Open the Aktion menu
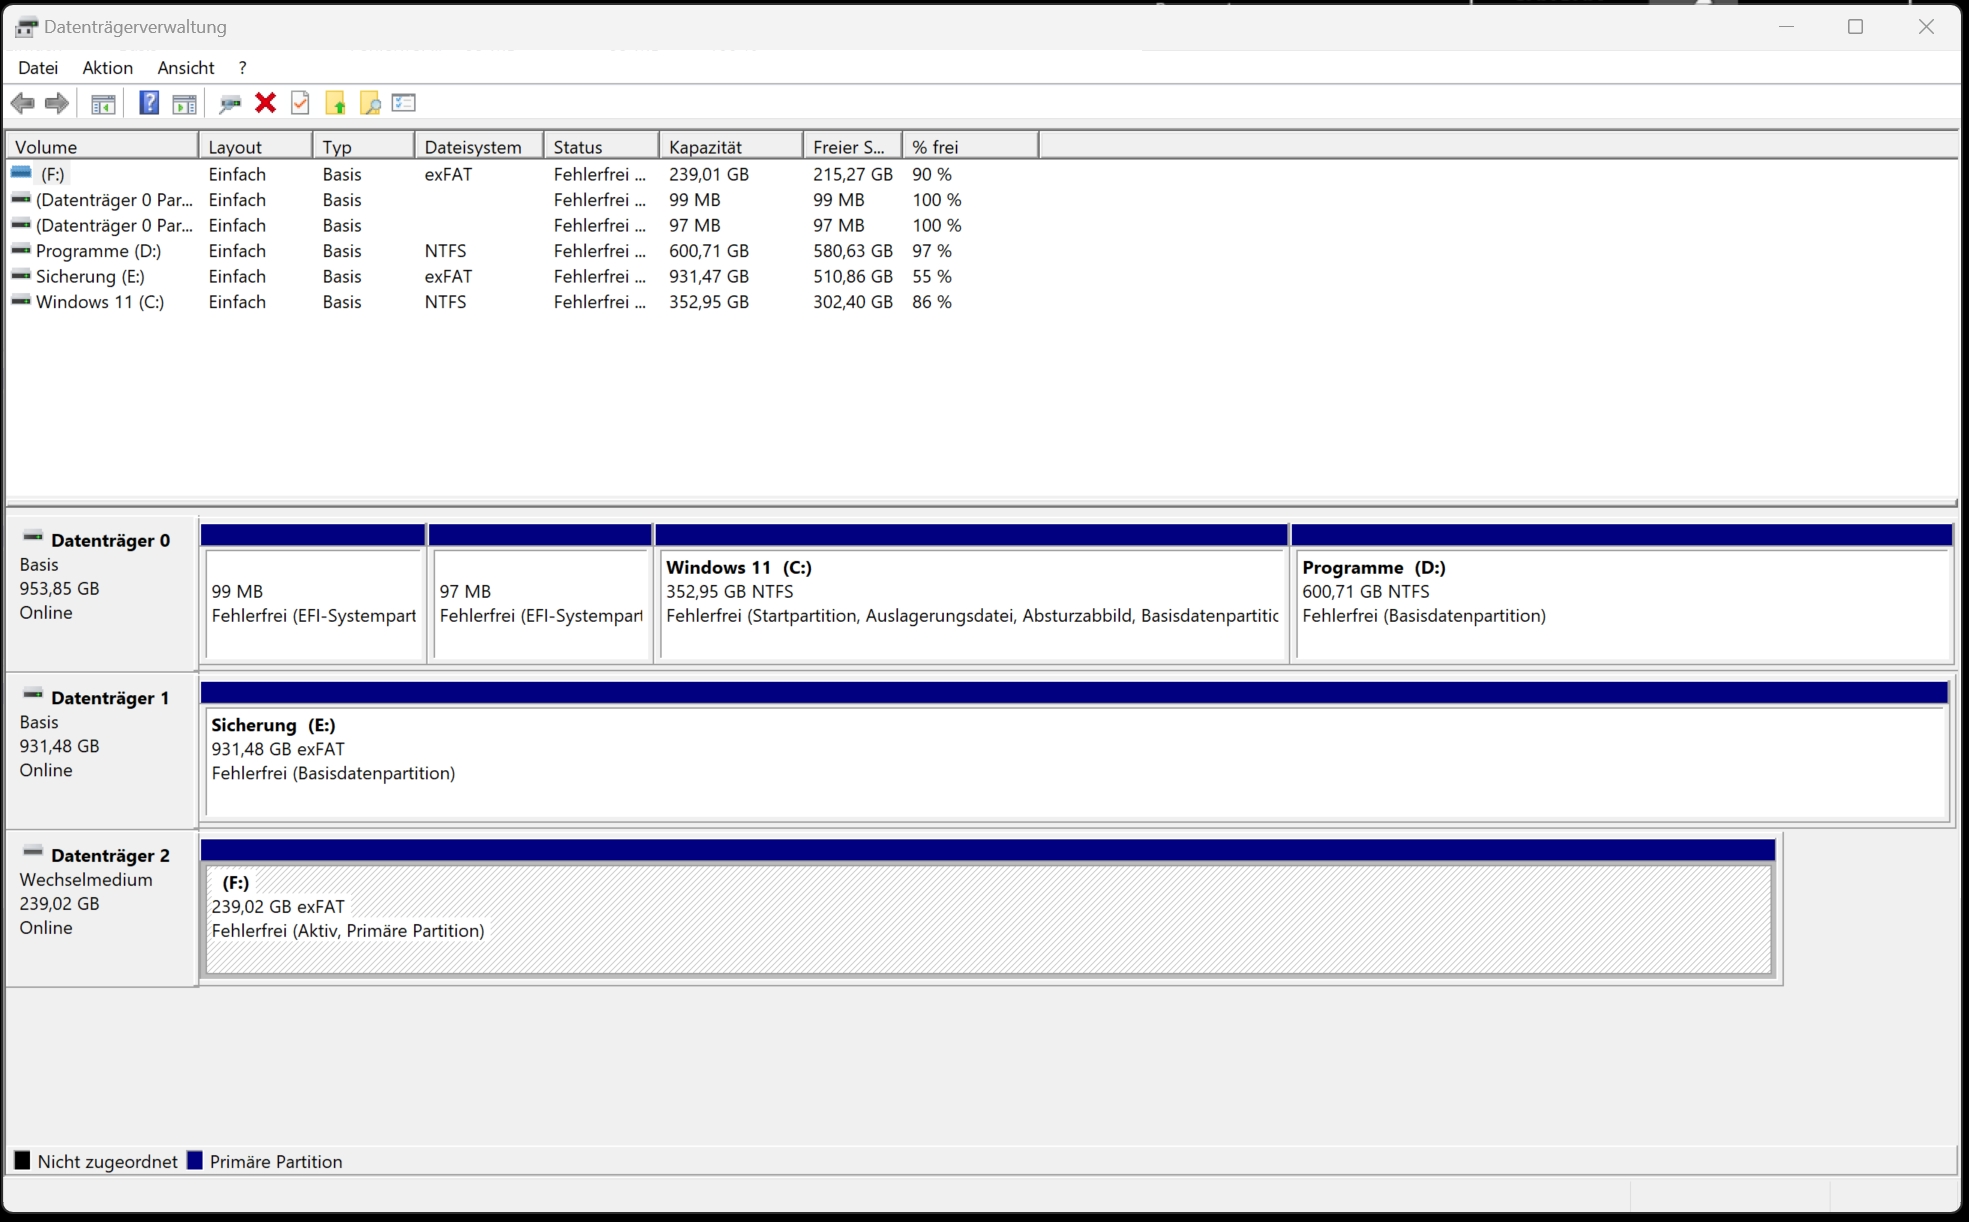 [107, 68]
